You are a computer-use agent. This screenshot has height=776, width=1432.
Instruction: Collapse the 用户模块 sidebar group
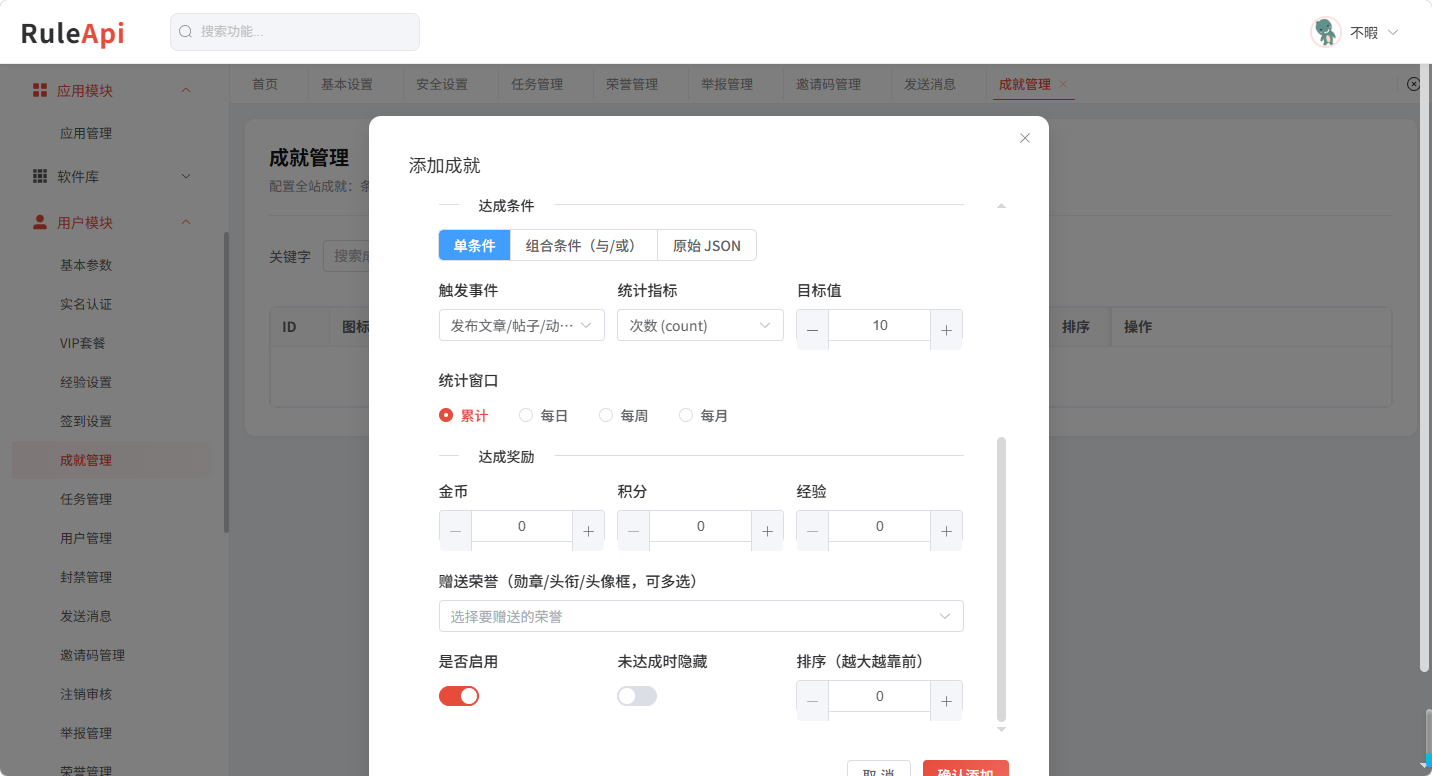185,222
